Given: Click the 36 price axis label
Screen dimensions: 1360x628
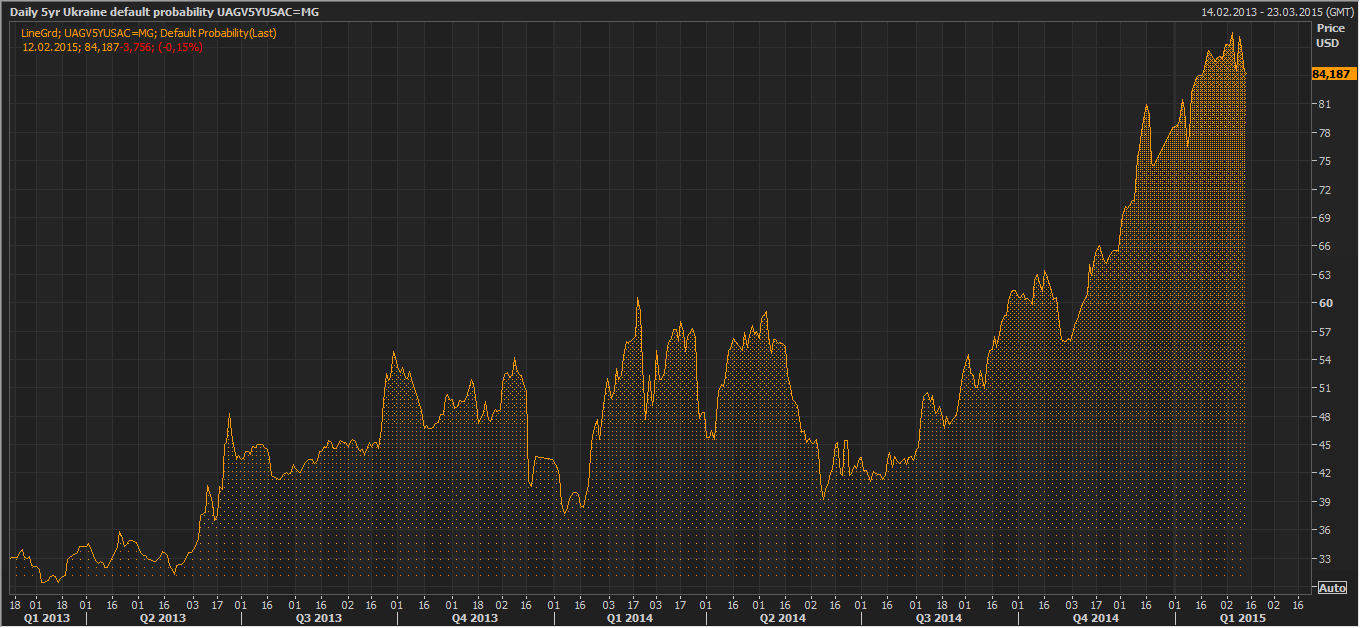Looking at the screenshot, I should (1324, 530).
